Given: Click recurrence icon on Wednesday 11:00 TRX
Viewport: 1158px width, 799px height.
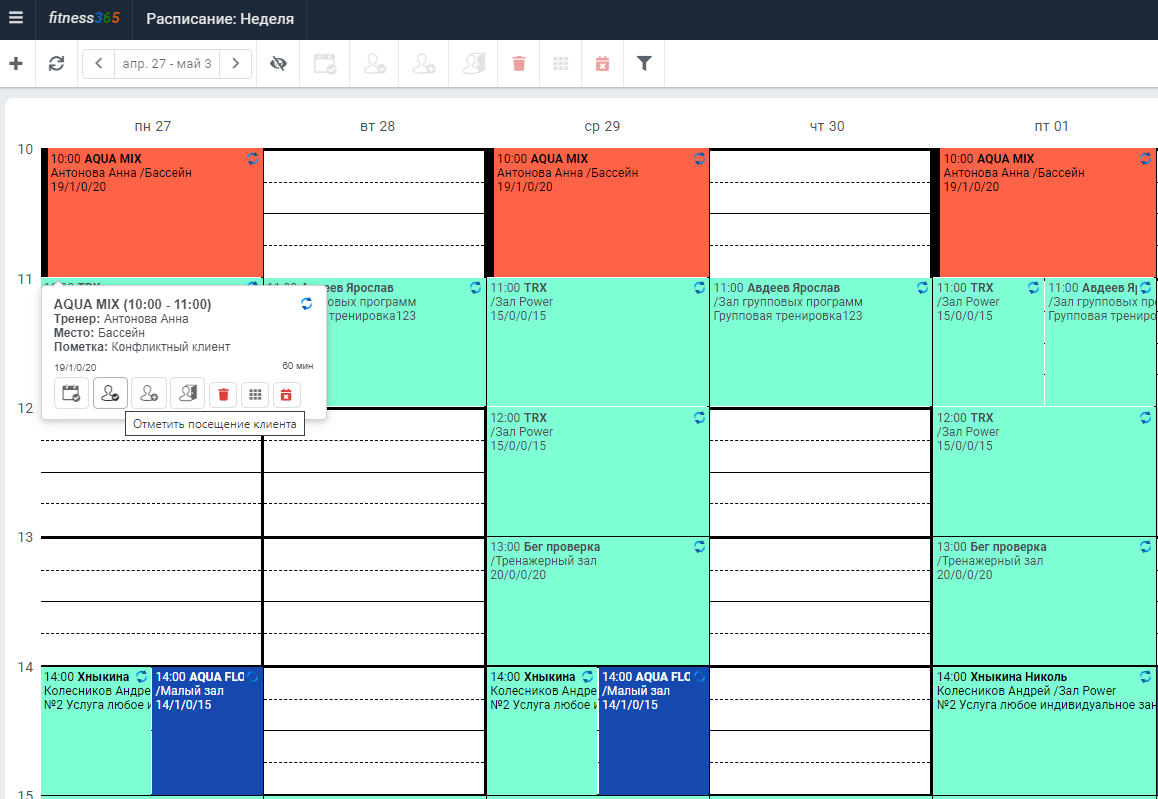Looking at the screenshot, I should (x=699, y=287).
